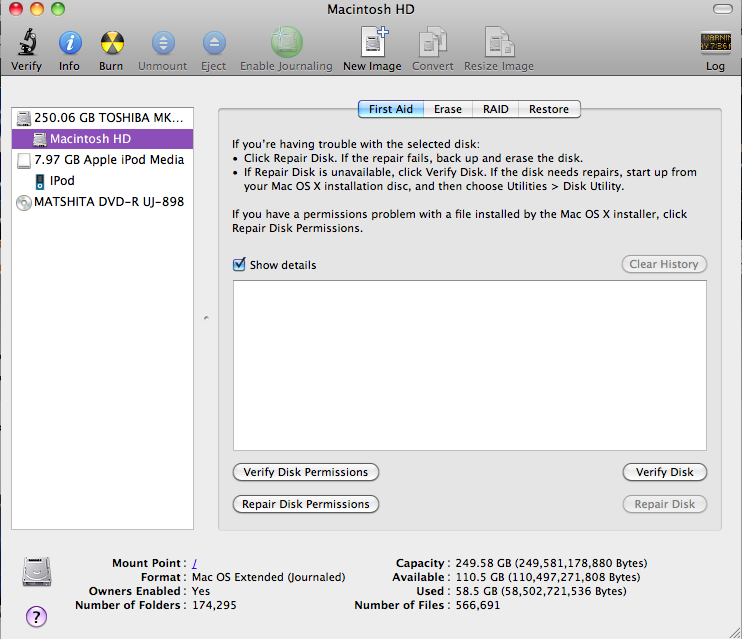
Task: Open the Info toolbar icon
Action: pos(70,43)
